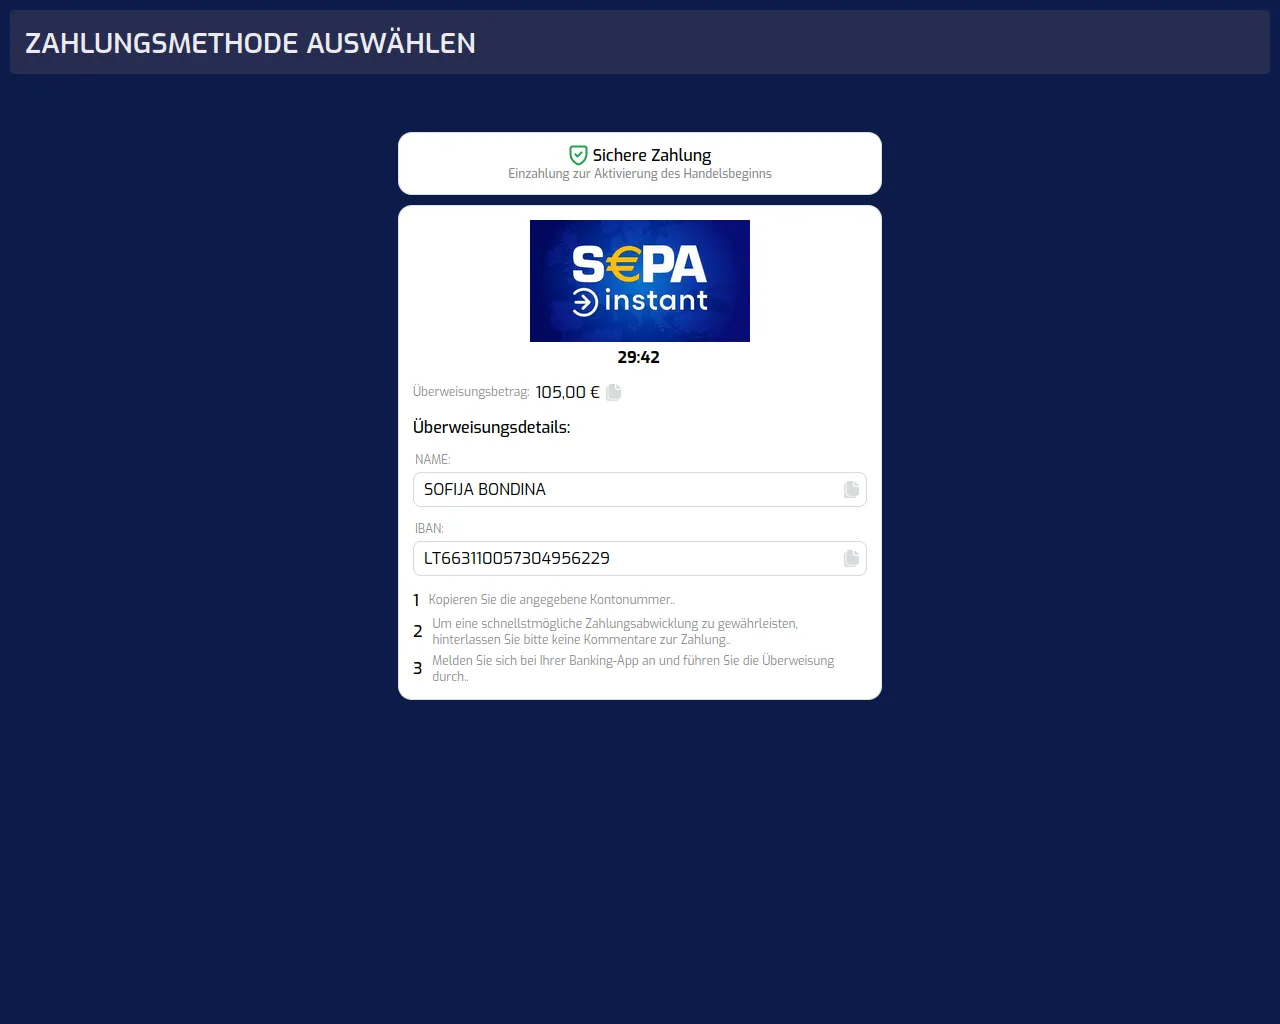Copy the recipient name SOFIJA BONDINA
This screenshot has height=1024, width=1280.
pos(851,489)
